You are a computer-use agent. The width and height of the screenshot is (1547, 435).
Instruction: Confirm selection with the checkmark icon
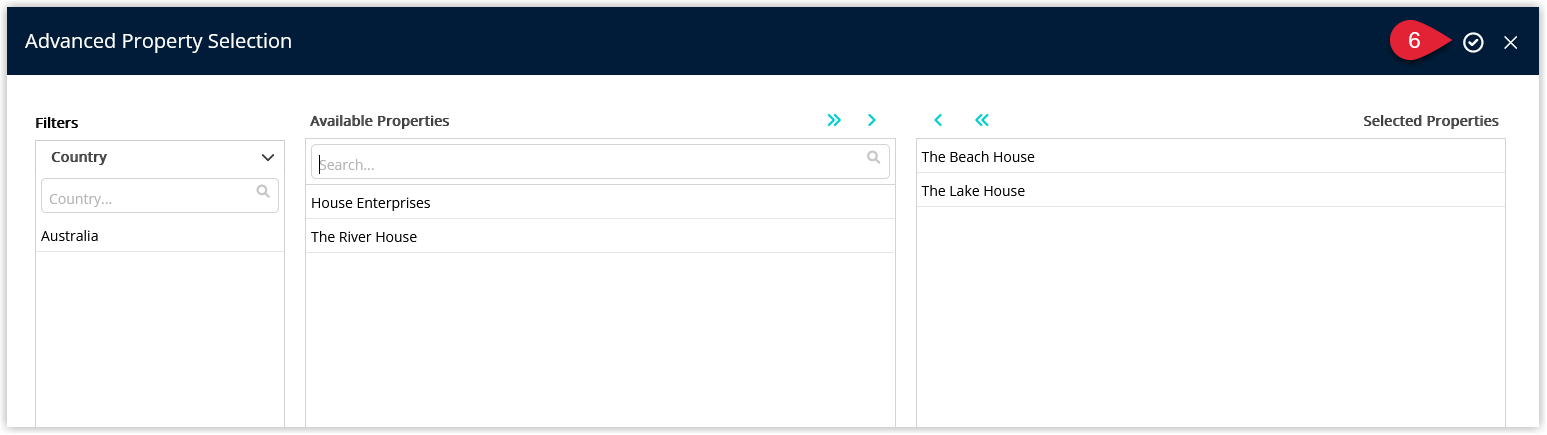(1473, 42)
